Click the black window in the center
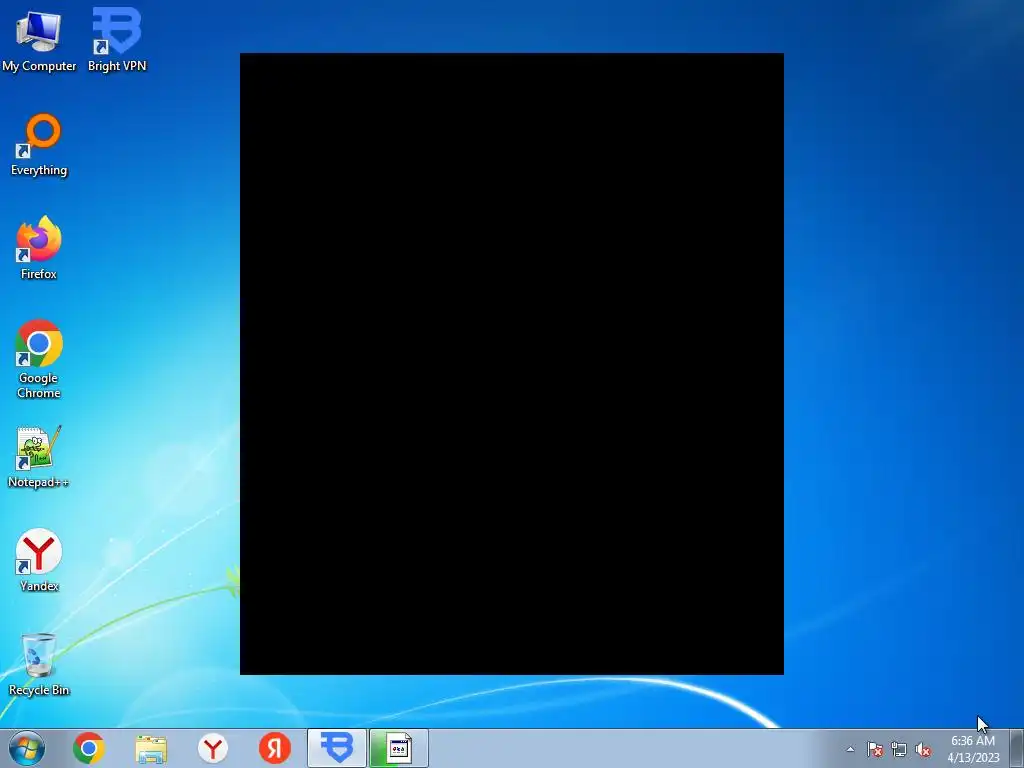 (511, 364)
